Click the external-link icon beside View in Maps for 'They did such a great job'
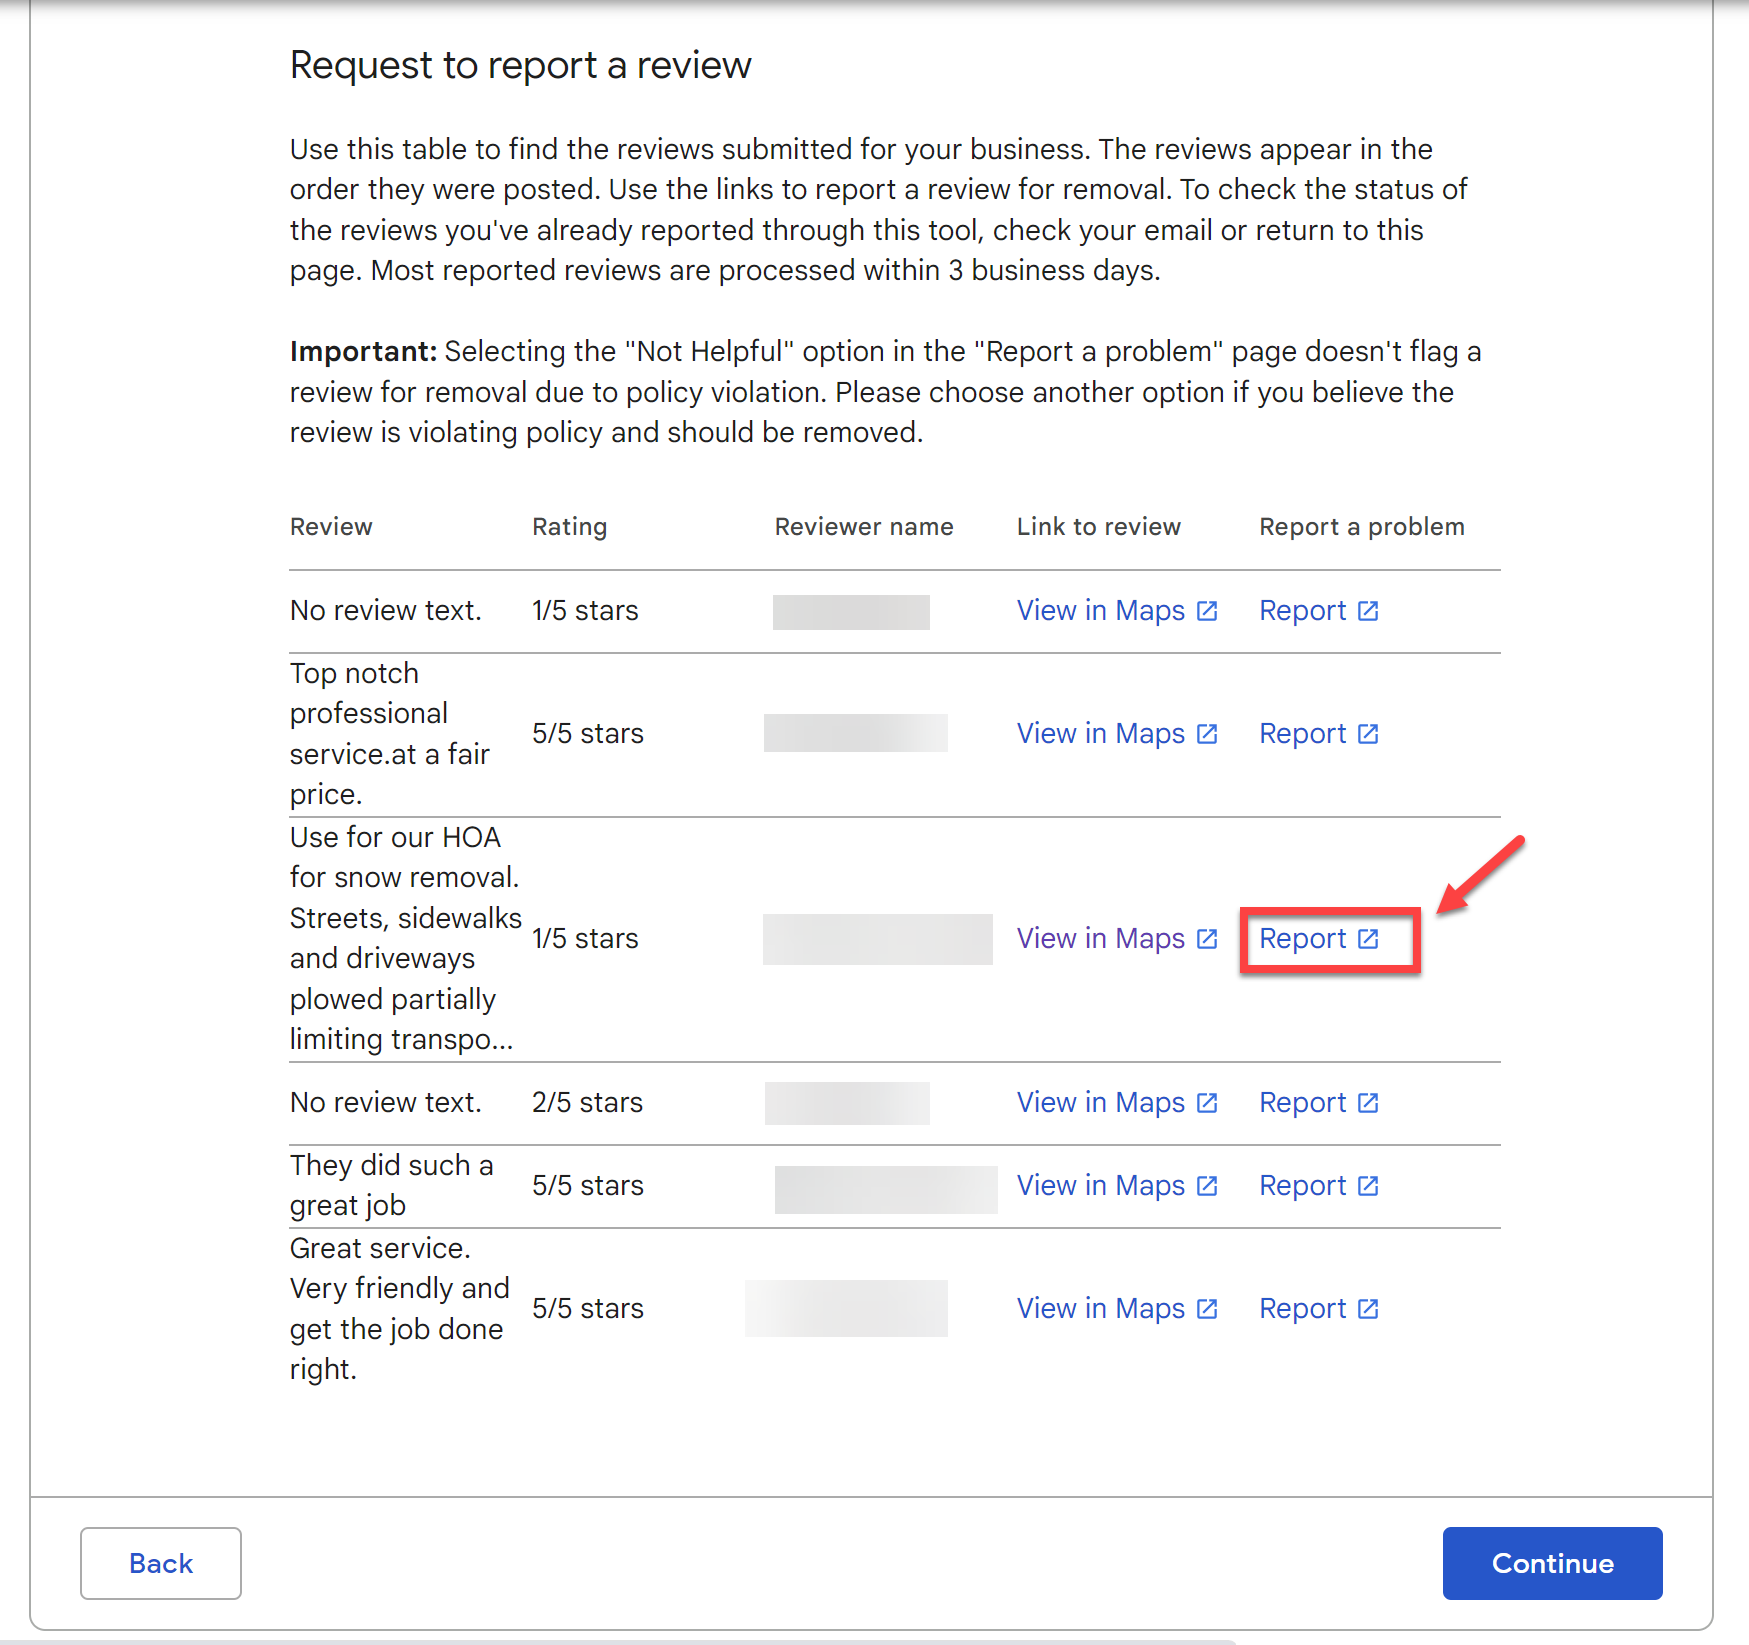The width and height of the screenshot is (1749, 1645). [1207, 1186]
